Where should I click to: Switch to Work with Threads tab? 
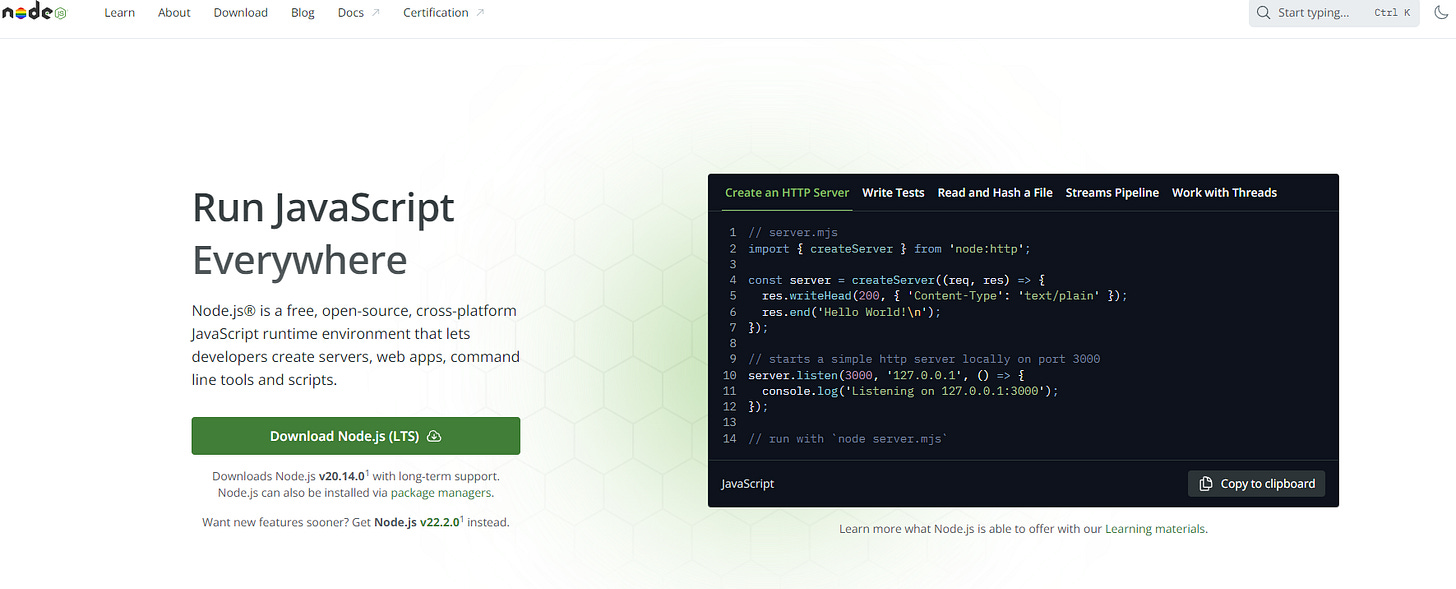click(x=1224, y=193)
